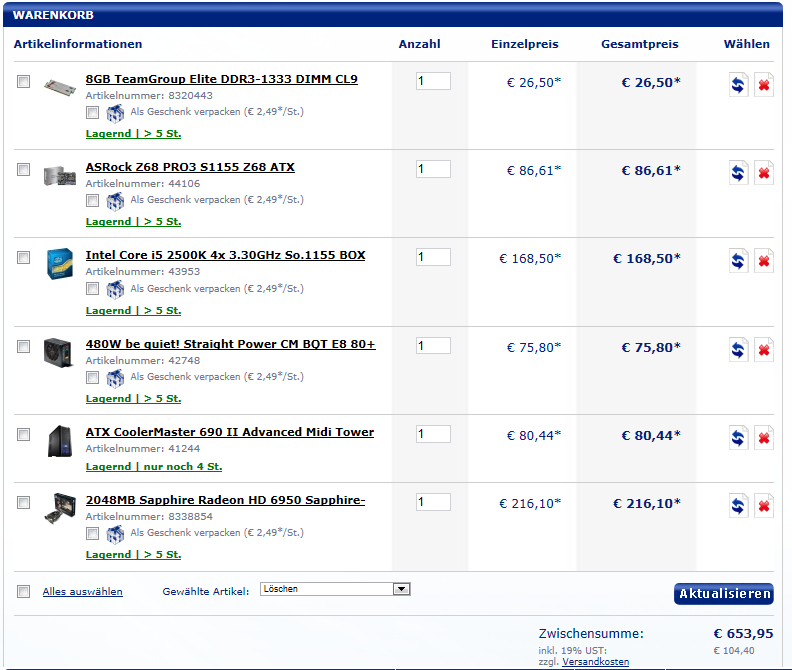Select the 8GB TeamGroup Elite row checkbox
This screenshot has height=670, width=792.
pos(23,81)
